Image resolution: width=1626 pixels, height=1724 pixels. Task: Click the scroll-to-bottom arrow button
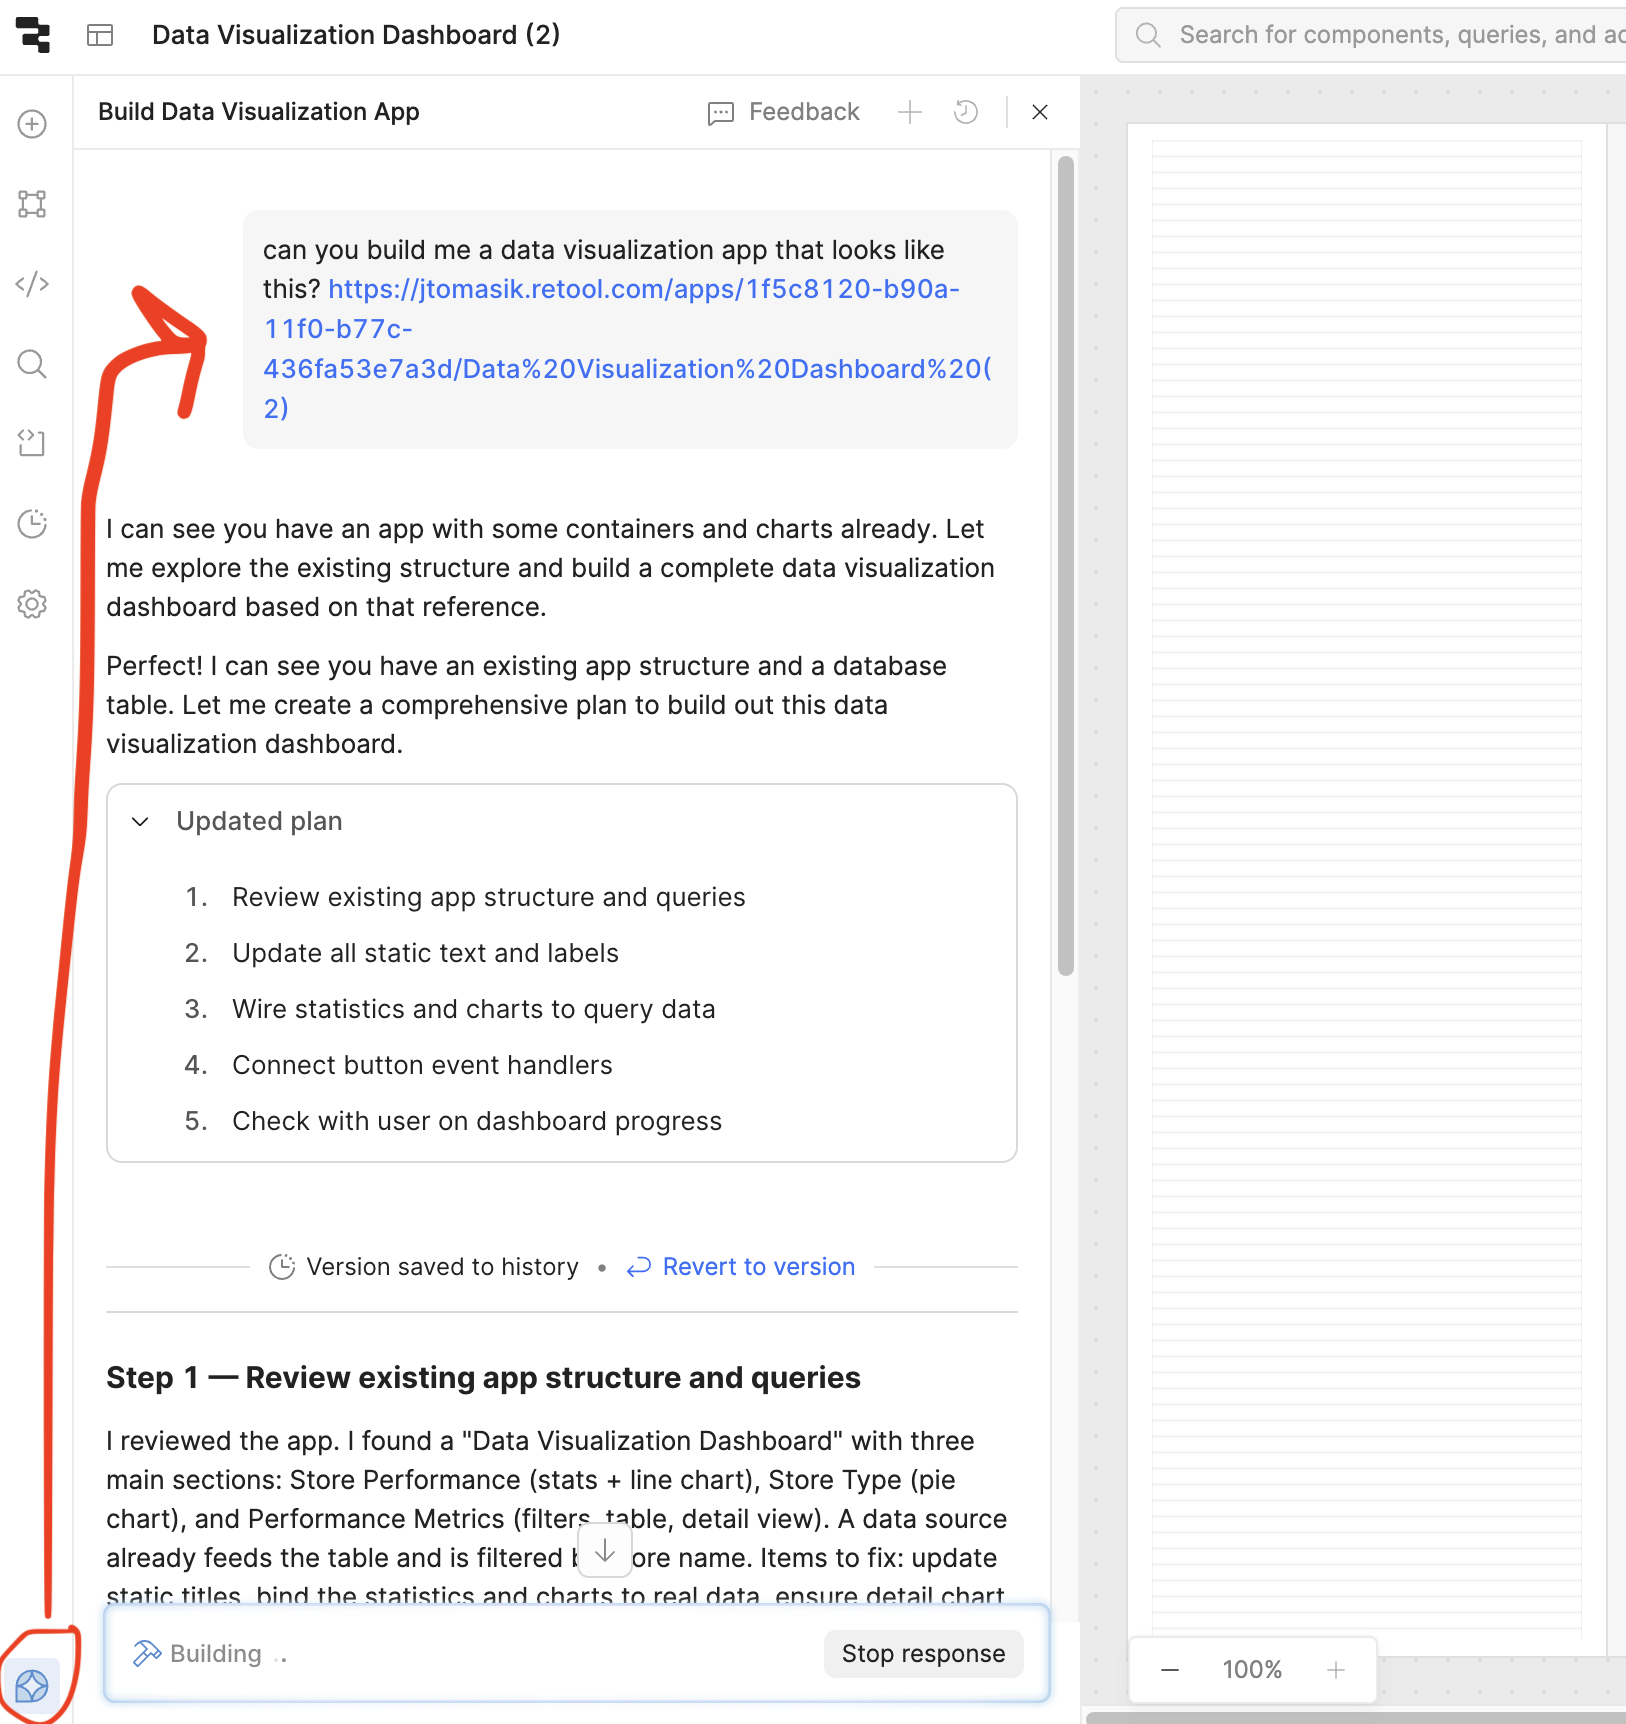point(605,1550)
